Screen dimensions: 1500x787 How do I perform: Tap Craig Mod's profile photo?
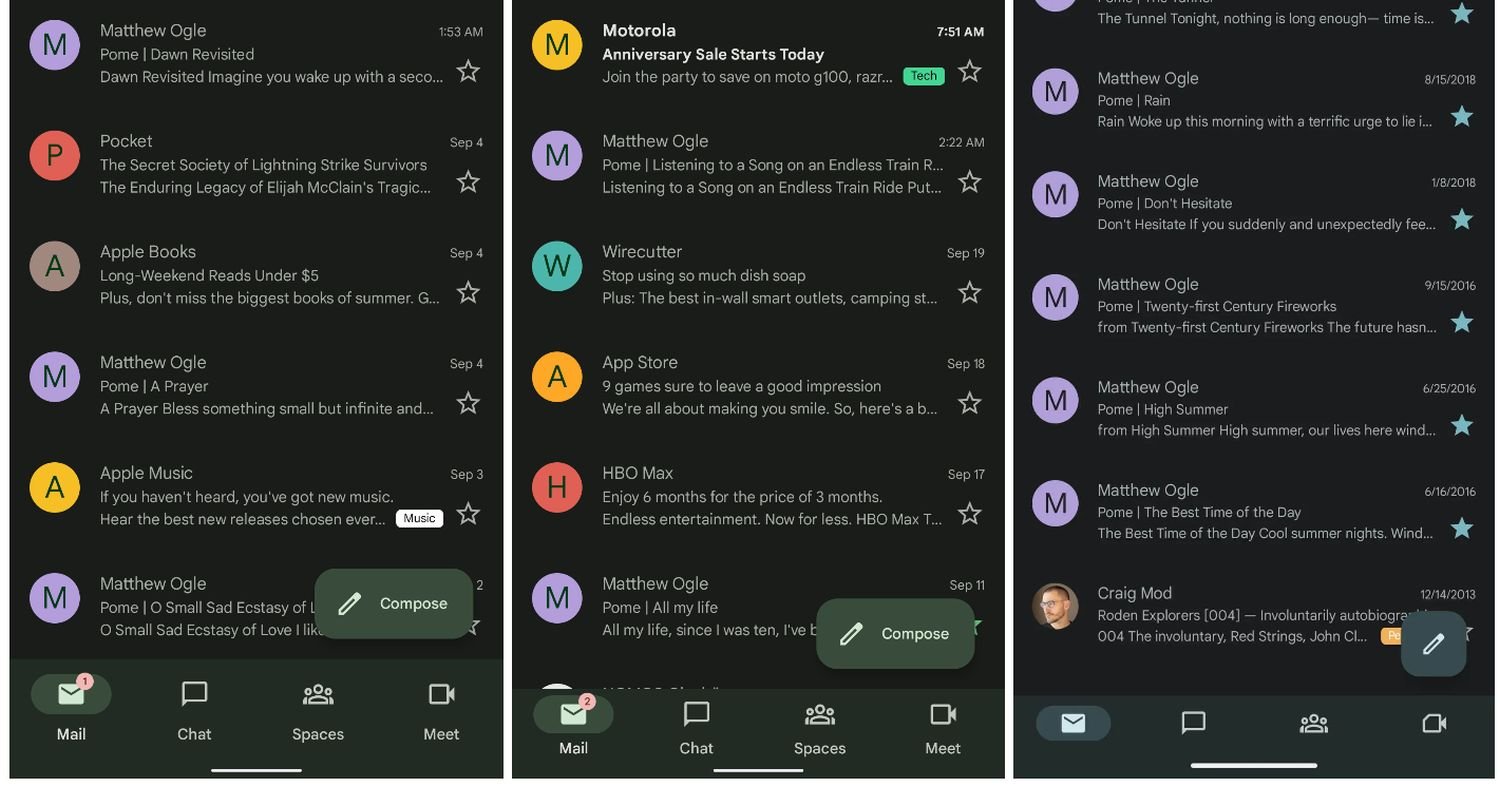point(1055,606)
